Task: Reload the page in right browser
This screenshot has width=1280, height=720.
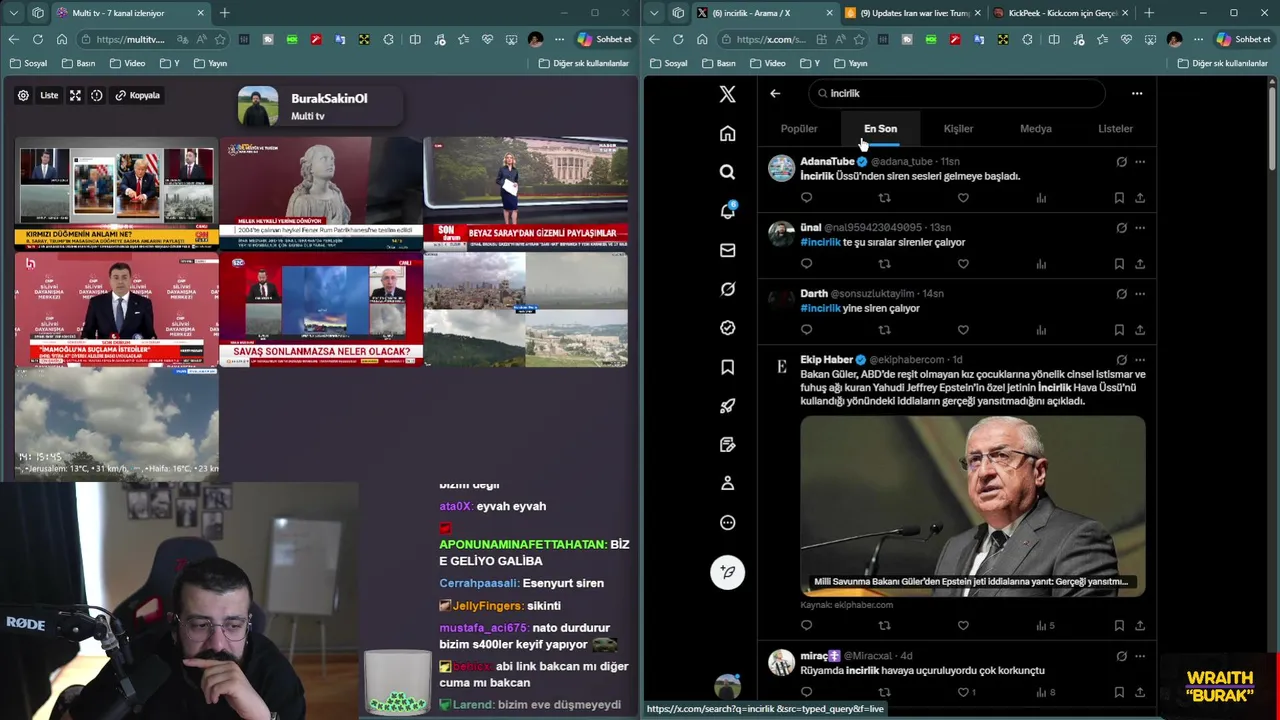Action: click(x=678, y=39)
